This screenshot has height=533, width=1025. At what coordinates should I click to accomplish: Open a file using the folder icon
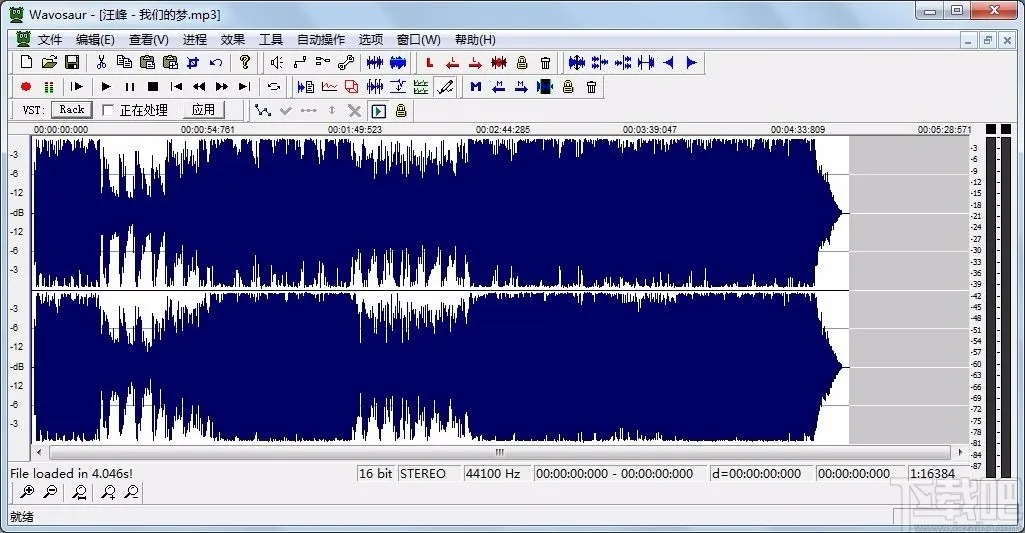(49, 62)
